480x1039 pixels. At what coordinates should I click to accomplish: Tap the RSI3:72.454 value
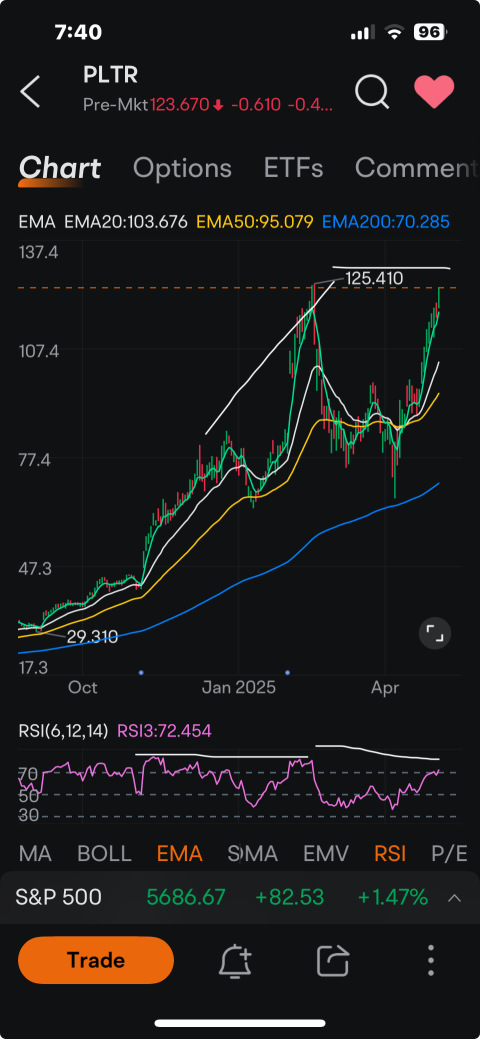pyautogui.click(x=164, y=732)
